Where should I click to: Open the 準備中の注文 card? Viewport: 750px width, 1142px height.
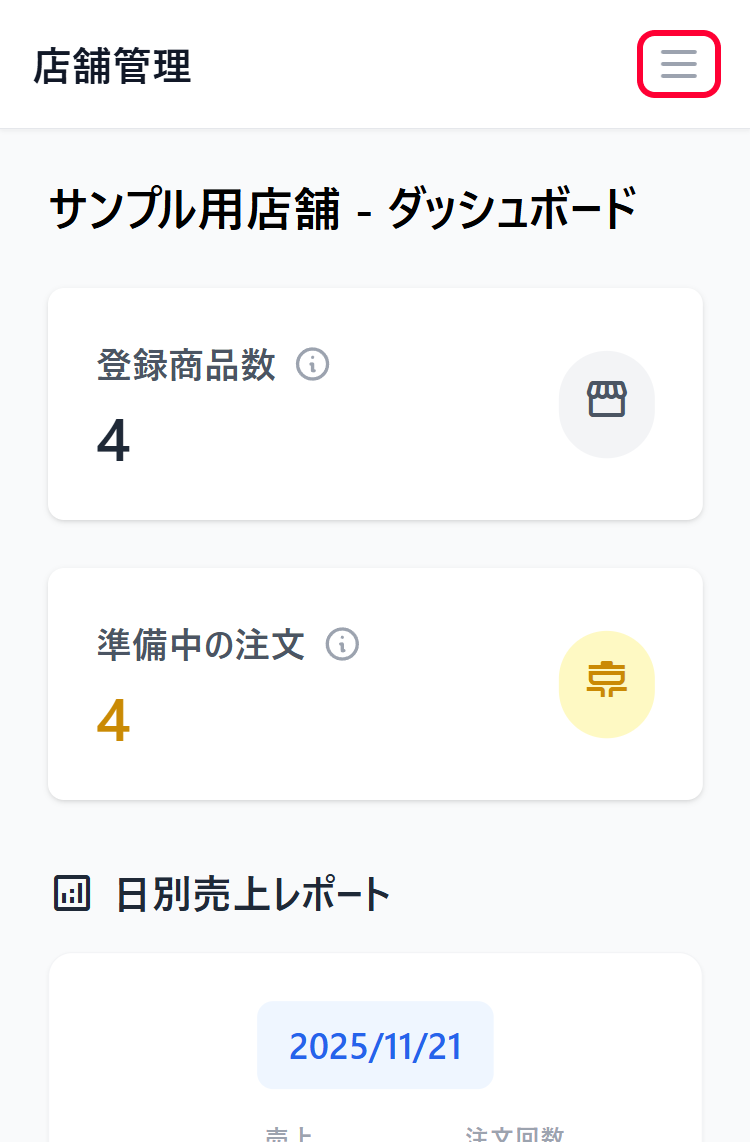coord(375,684)
